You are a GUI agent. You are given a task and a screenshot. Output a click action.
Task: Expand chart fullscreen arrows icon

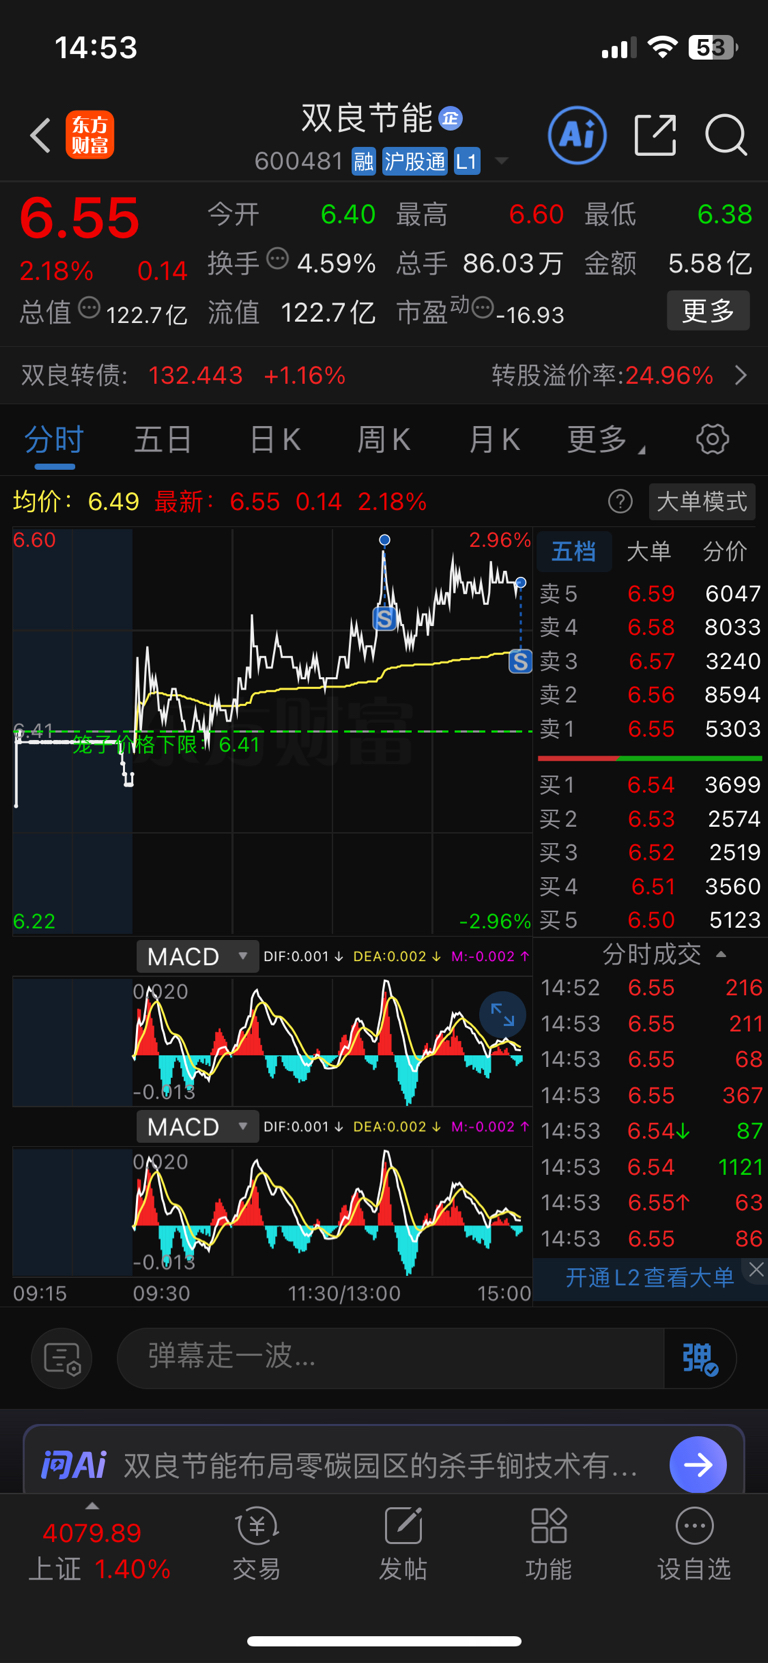(502, 1016)
